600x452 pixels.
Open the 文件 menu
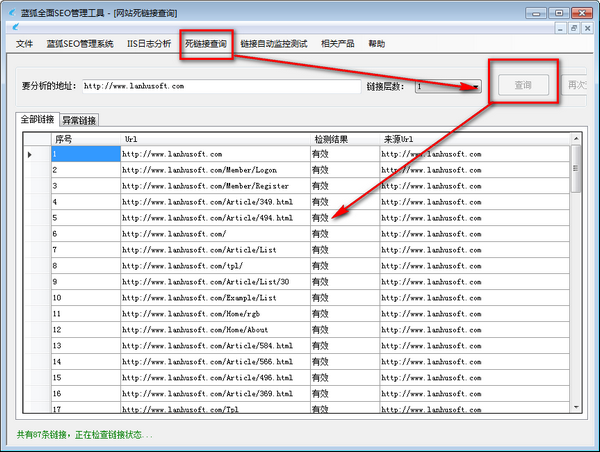click(25, 44)
